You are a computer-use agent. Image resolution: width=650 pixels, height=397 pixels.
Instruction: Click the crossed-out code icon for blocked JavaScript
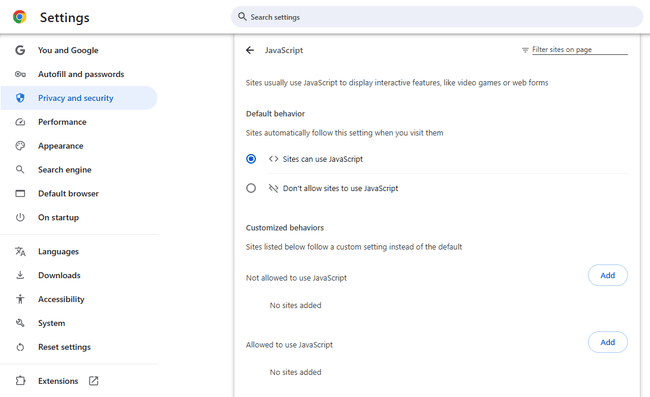(x=273, y=188)
